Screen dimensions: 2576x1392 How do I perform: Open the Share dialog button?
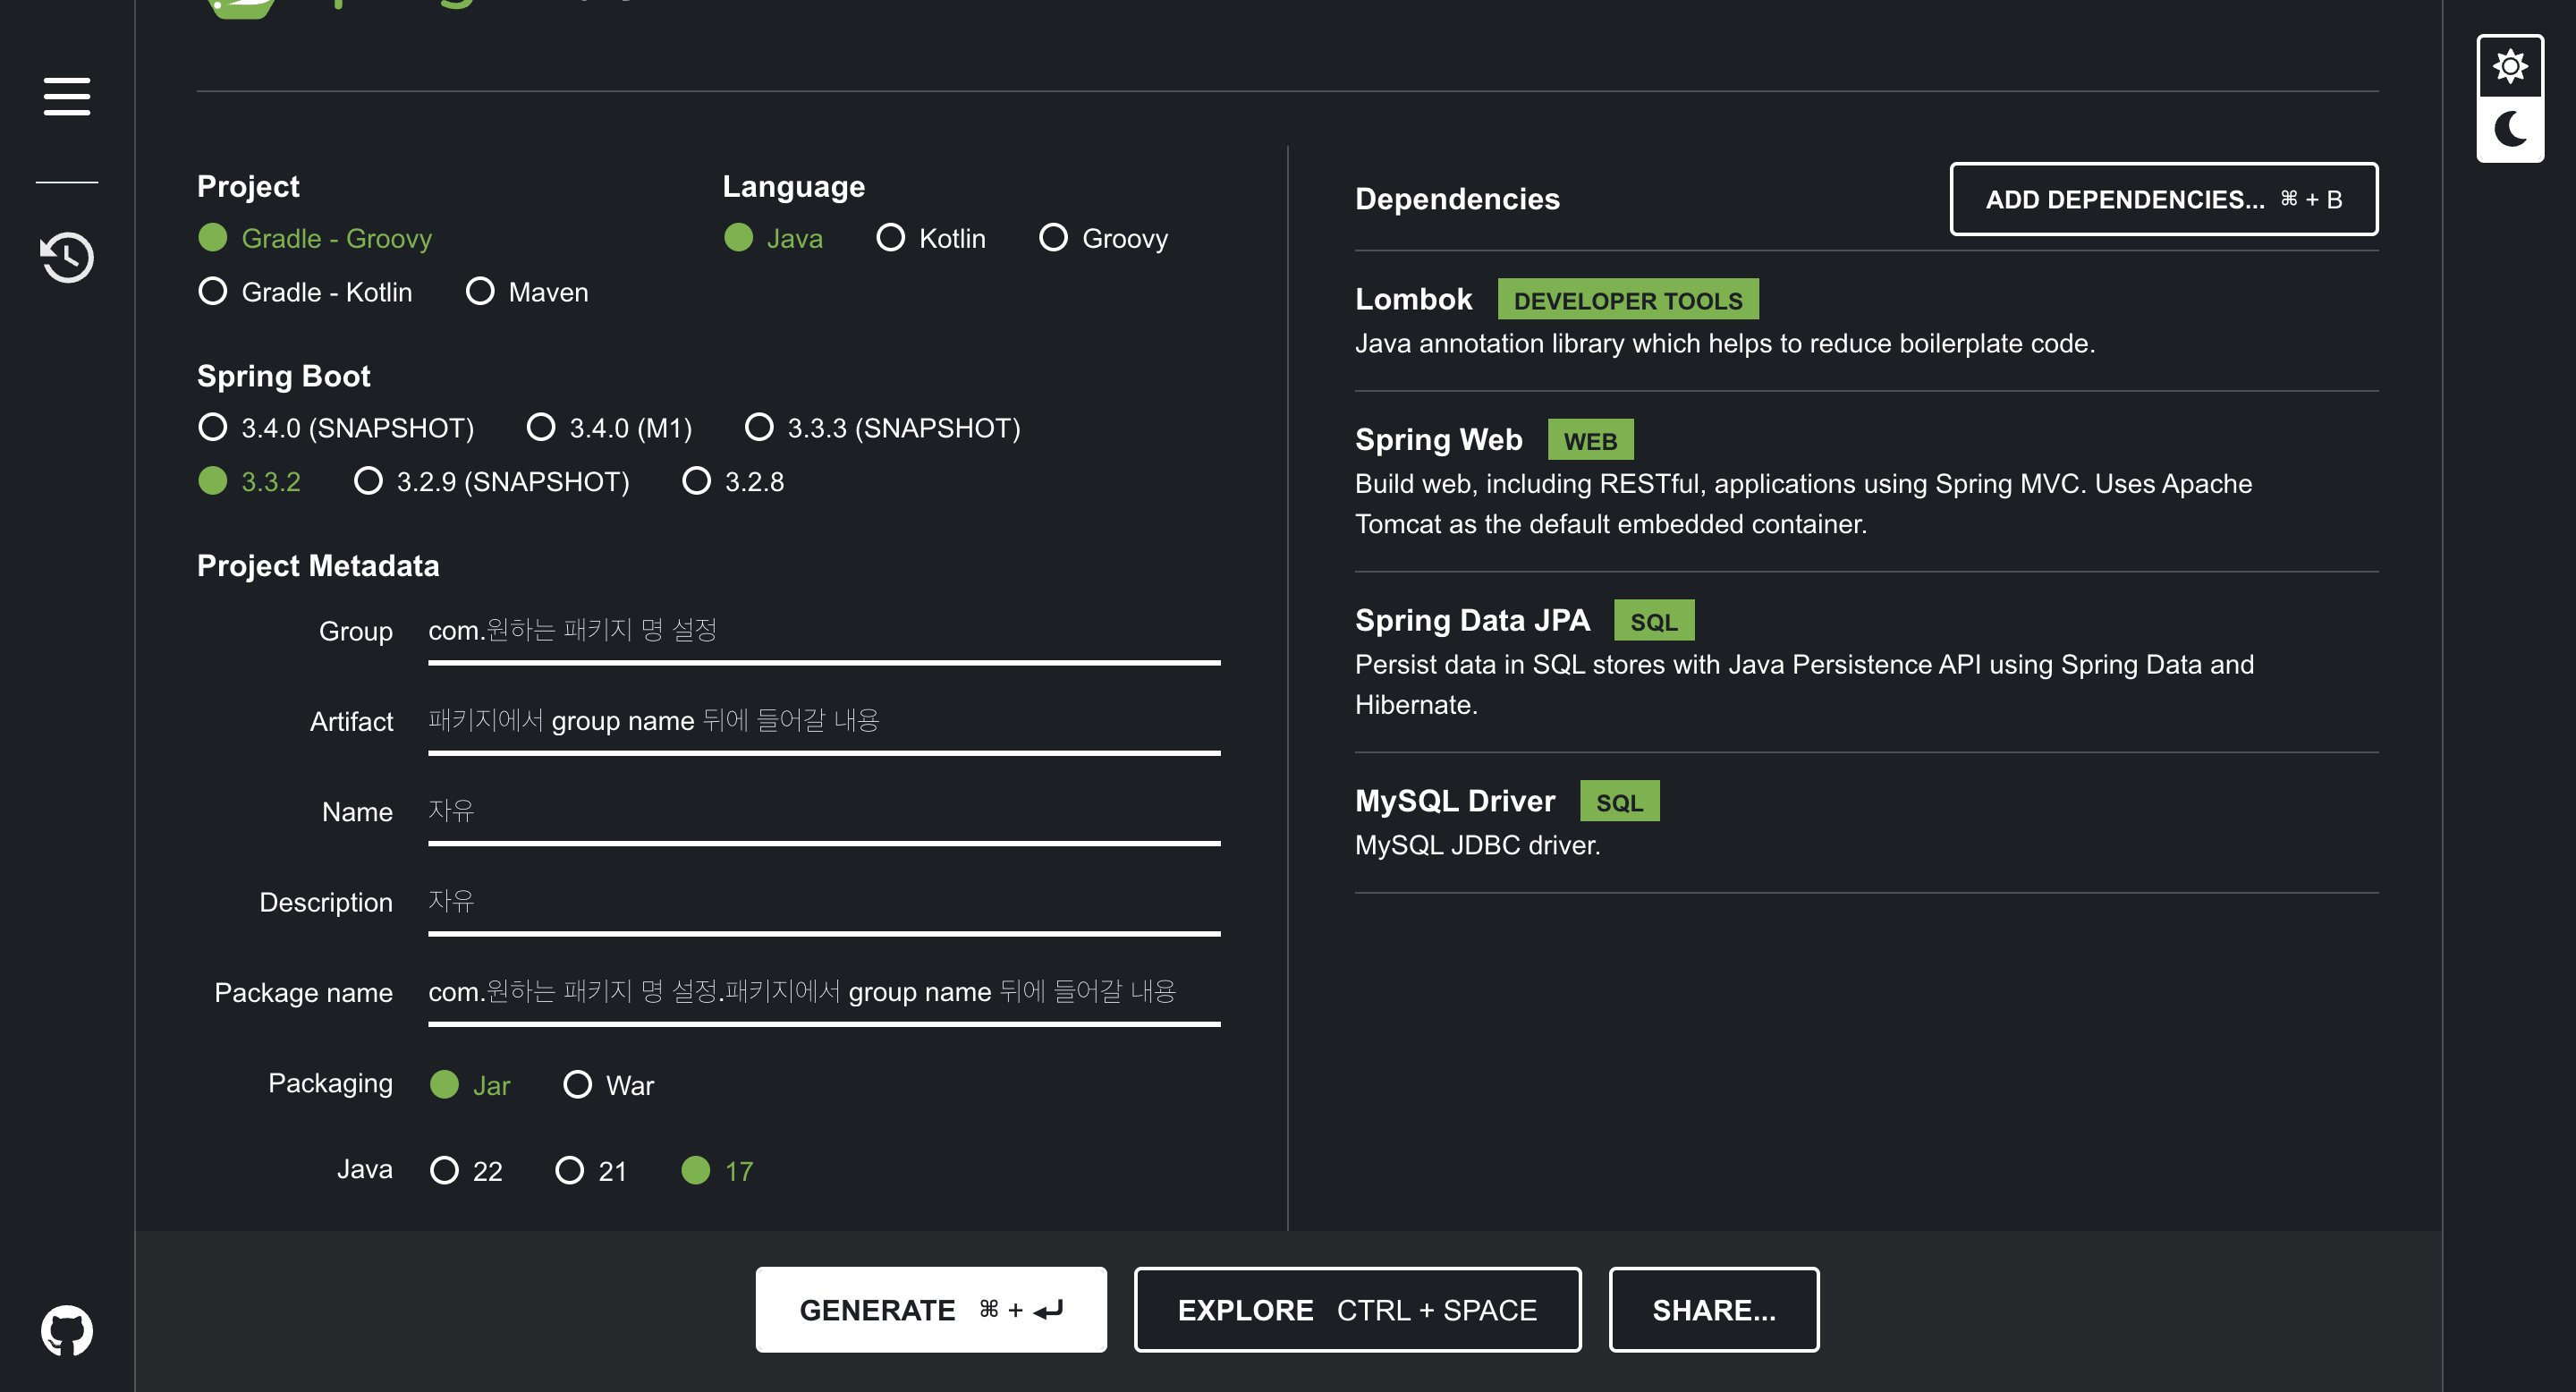pos(1713,1309)
